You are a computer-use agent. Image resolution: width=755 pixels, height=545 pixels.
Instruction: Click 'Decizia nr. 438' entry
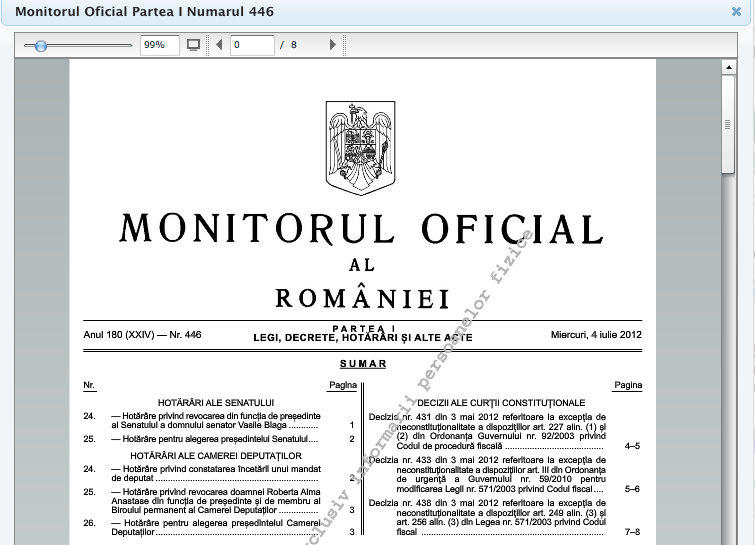[x=487, y=518]
